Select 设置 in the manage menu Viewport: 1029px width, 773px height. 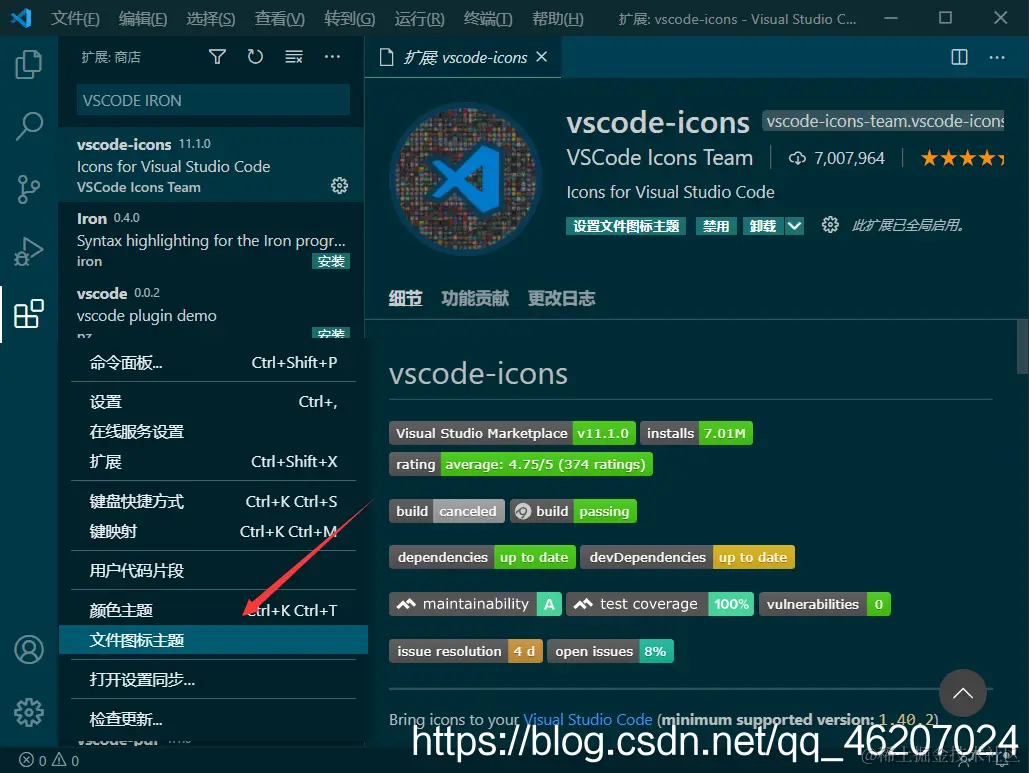click(213, 402)
